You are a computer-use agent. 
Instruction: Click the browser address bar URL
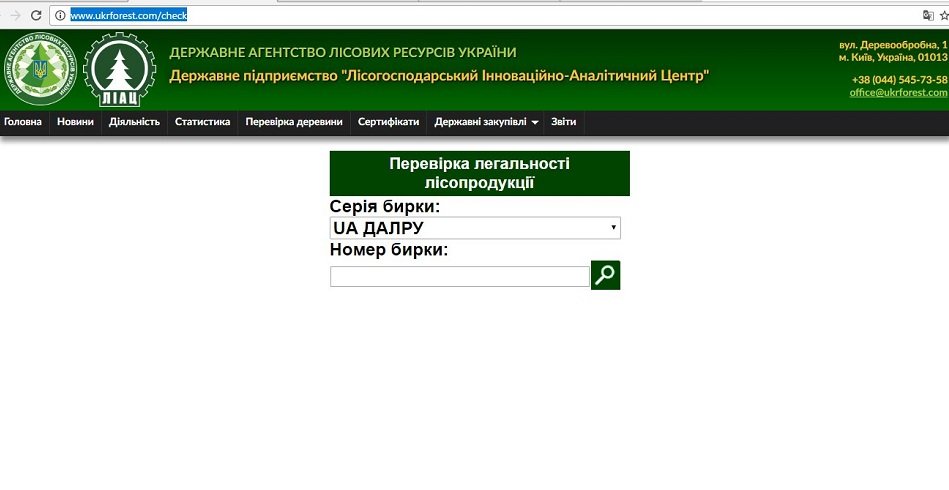[x=128, y=16]
